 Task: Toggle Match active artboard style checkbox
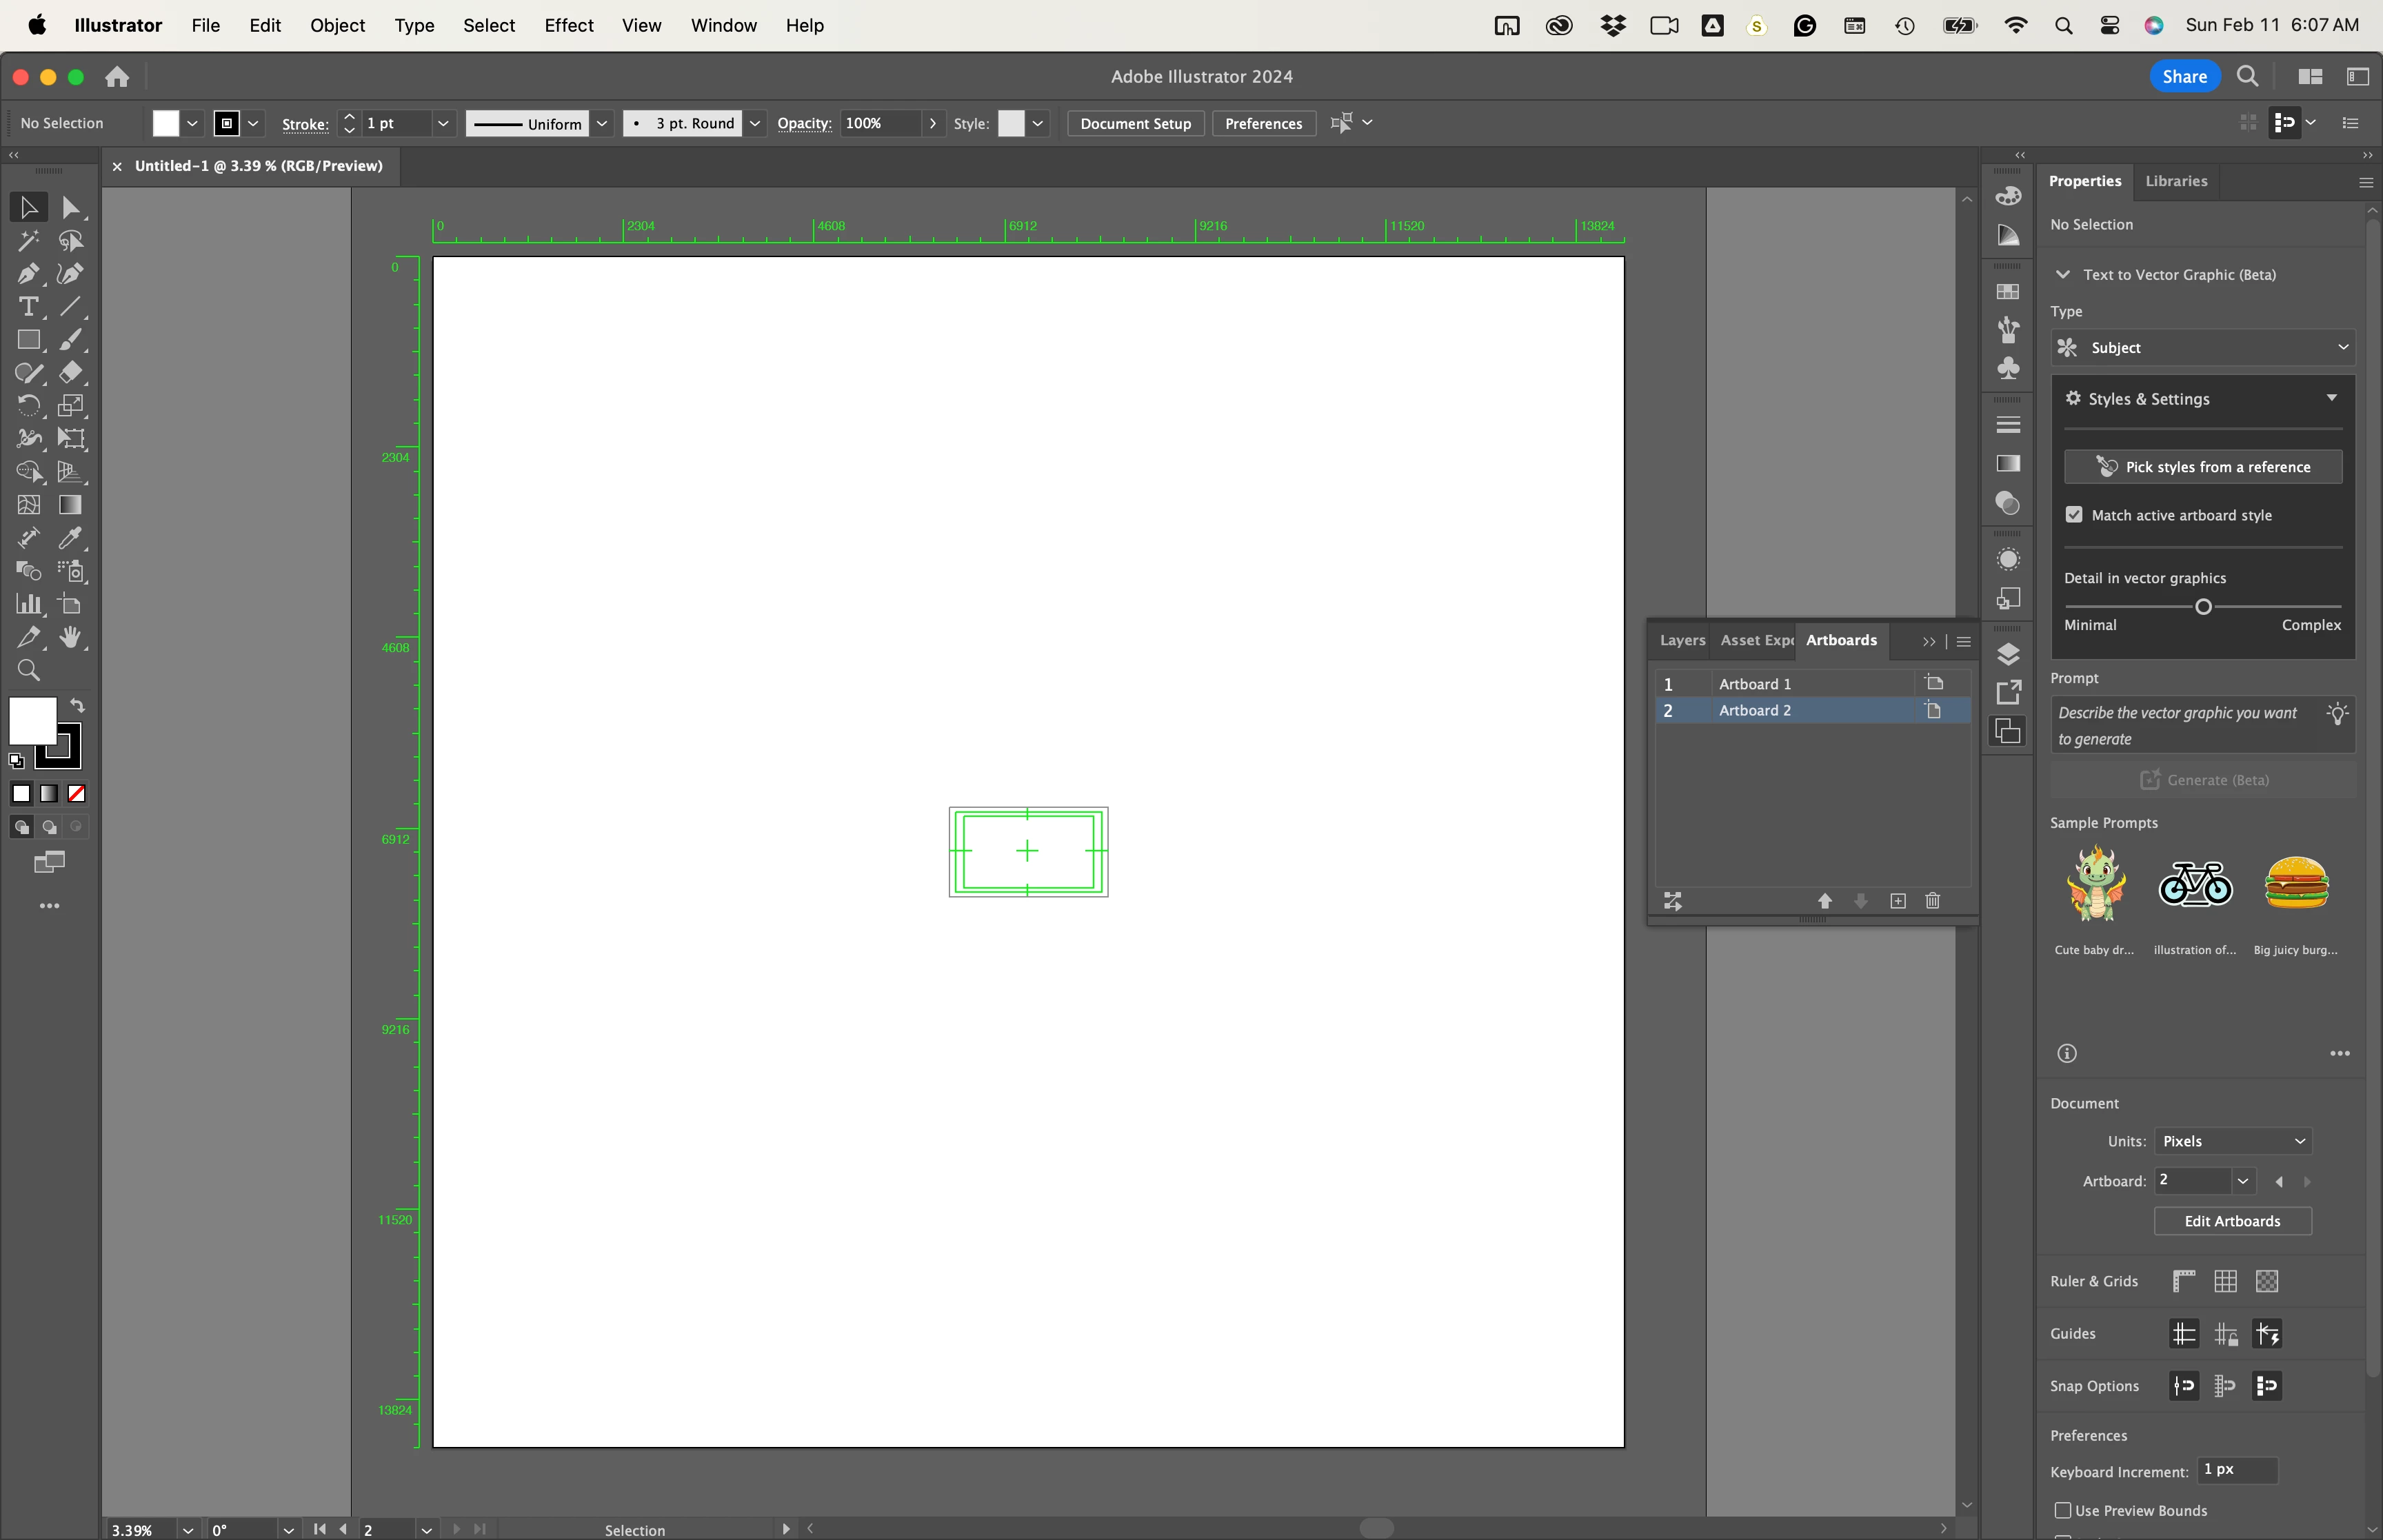click(x=2074, y=515)
